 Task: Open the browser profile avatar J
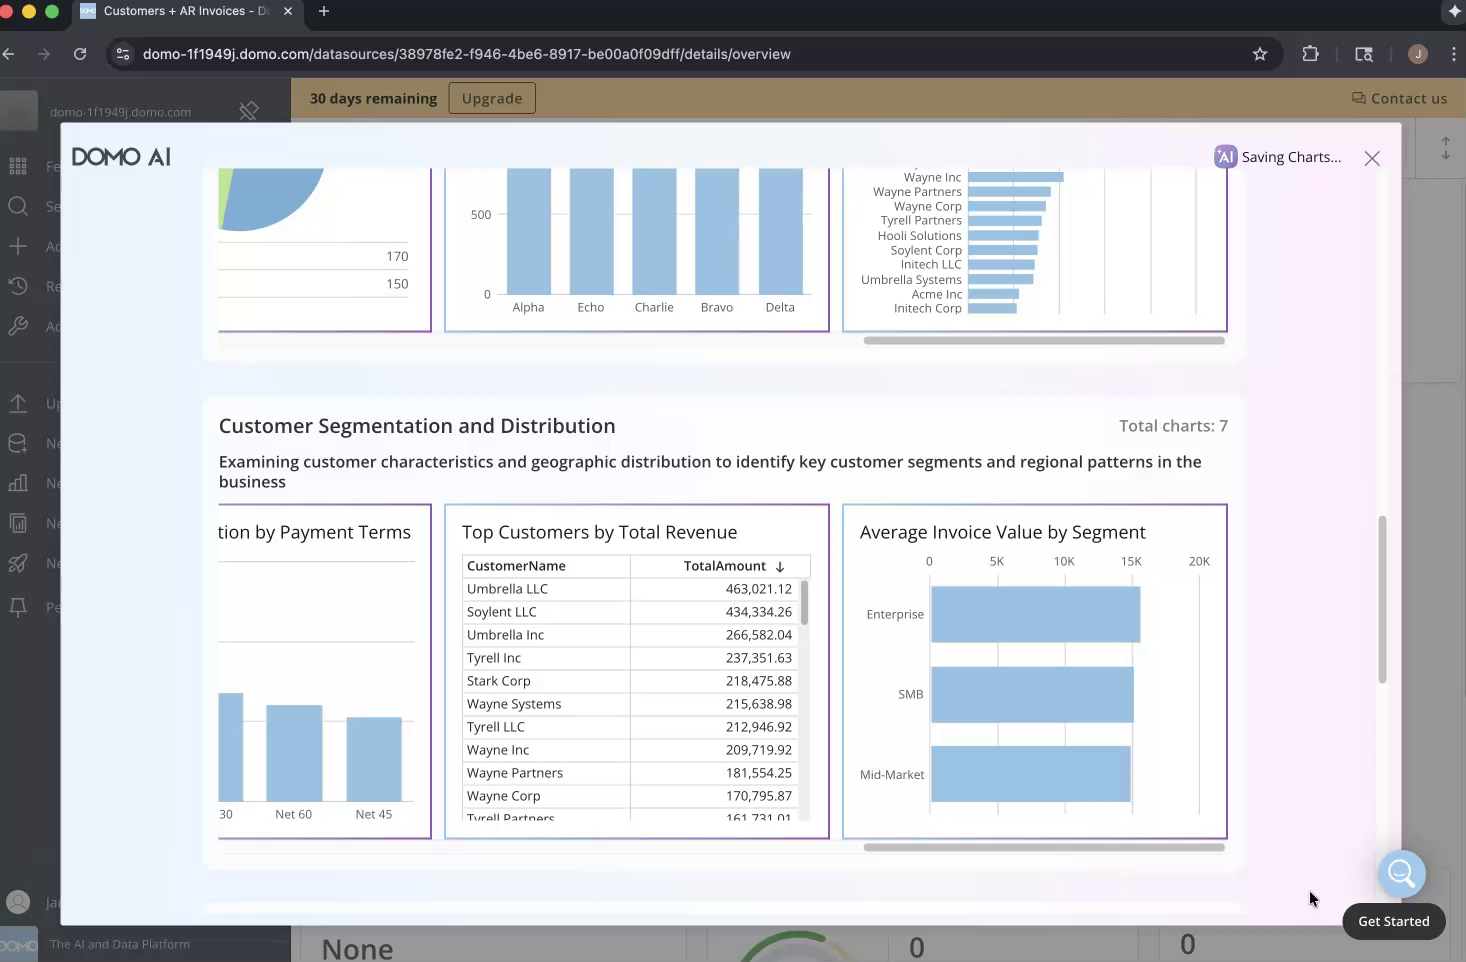tap(1417, 54)
